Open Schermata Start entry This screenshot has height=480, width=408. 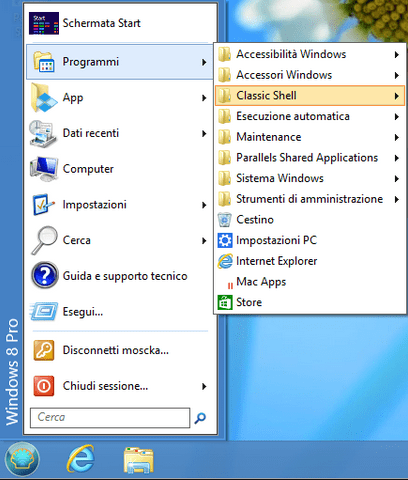[121, 23]
